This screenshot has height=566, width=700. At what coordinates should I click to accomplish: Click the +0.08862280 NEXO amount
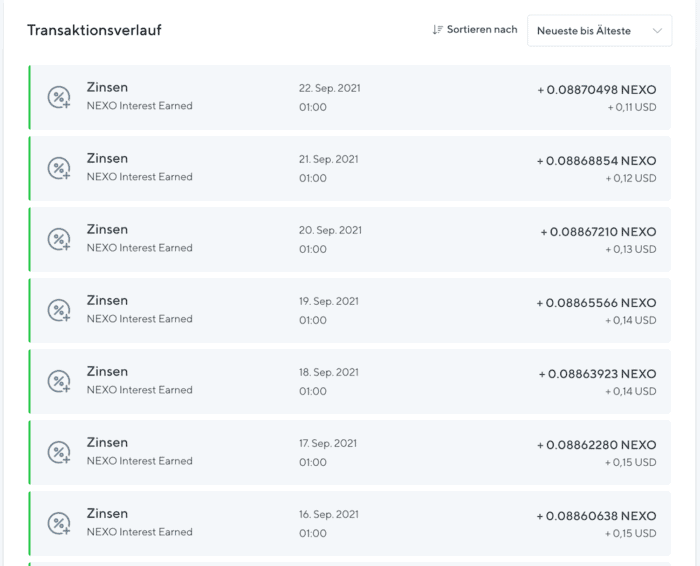pos(596,445)
